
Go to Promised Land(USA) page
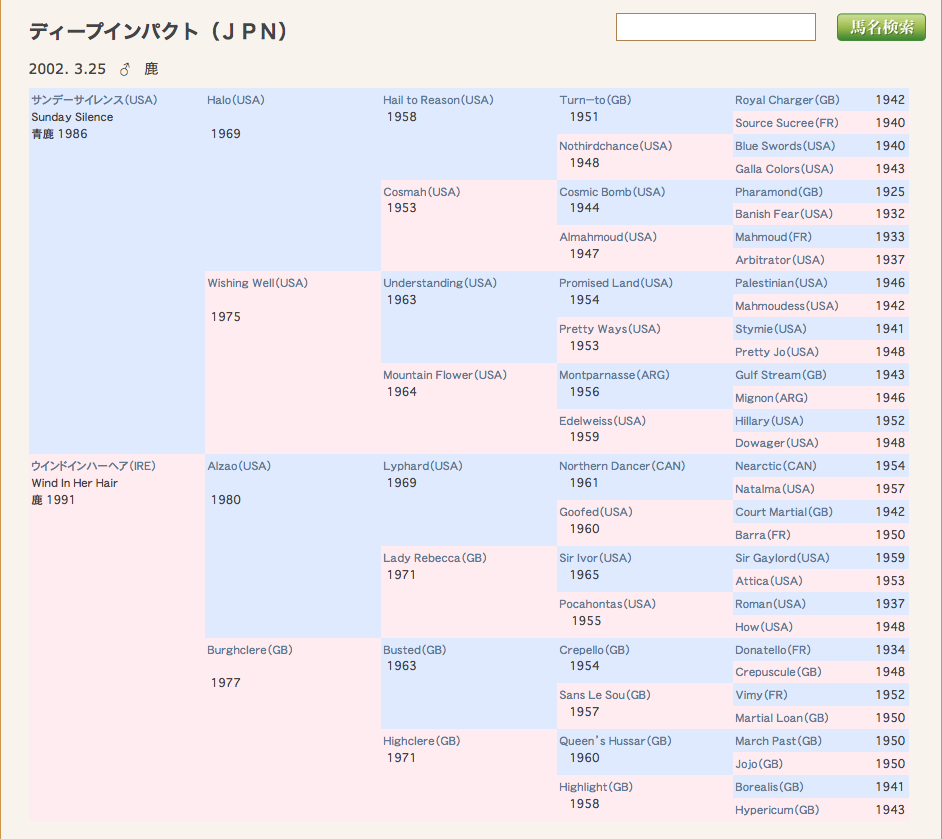coord(615,283)
